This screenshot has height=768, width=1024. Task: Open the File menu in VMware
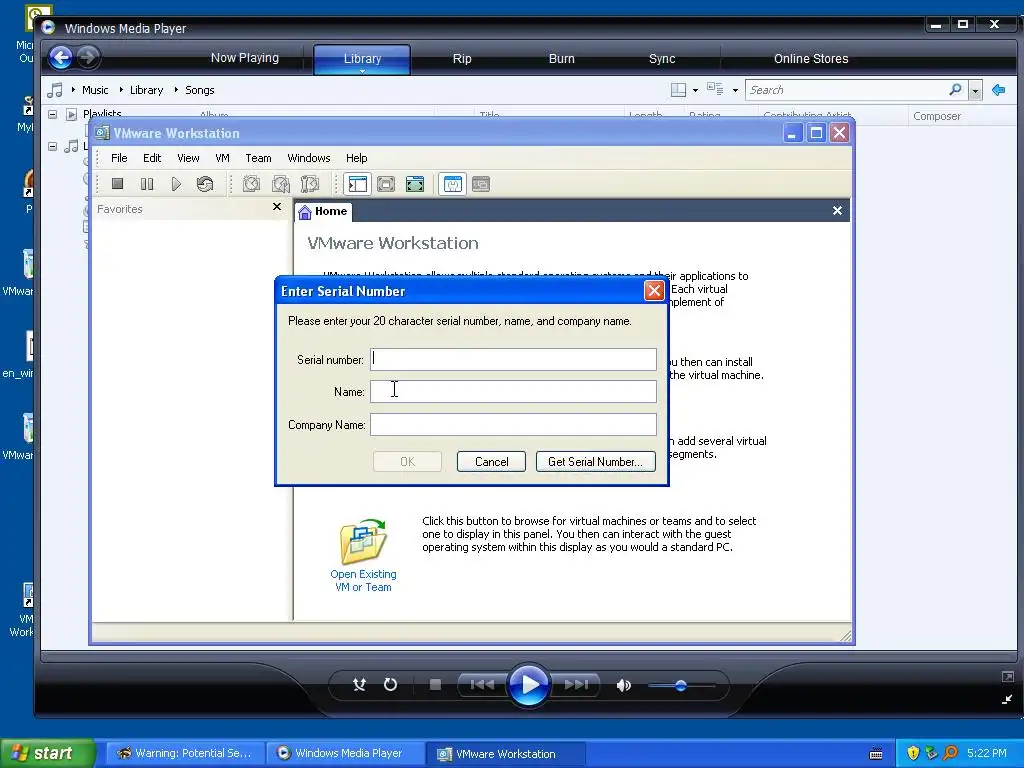(x=119, y=158)
